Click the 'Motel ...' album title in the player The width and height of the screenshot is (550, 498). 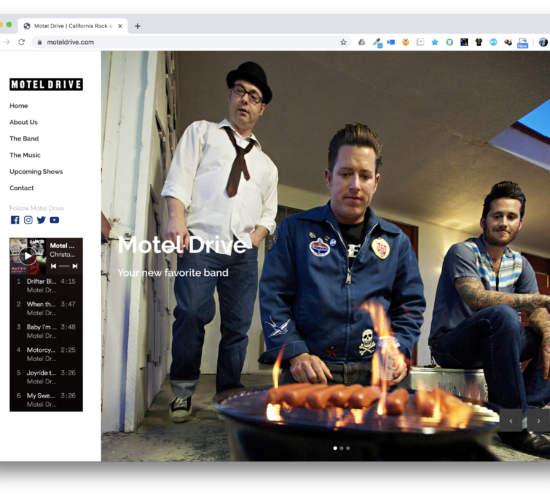(x=62, y=245)
